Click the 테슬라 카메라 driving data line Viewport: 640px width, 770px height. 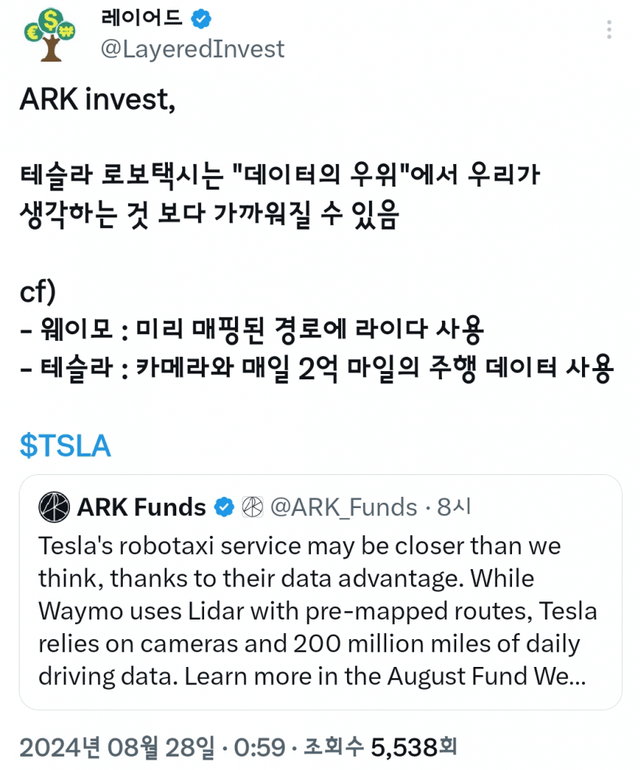pyautogui.click(x=315, y=370)
